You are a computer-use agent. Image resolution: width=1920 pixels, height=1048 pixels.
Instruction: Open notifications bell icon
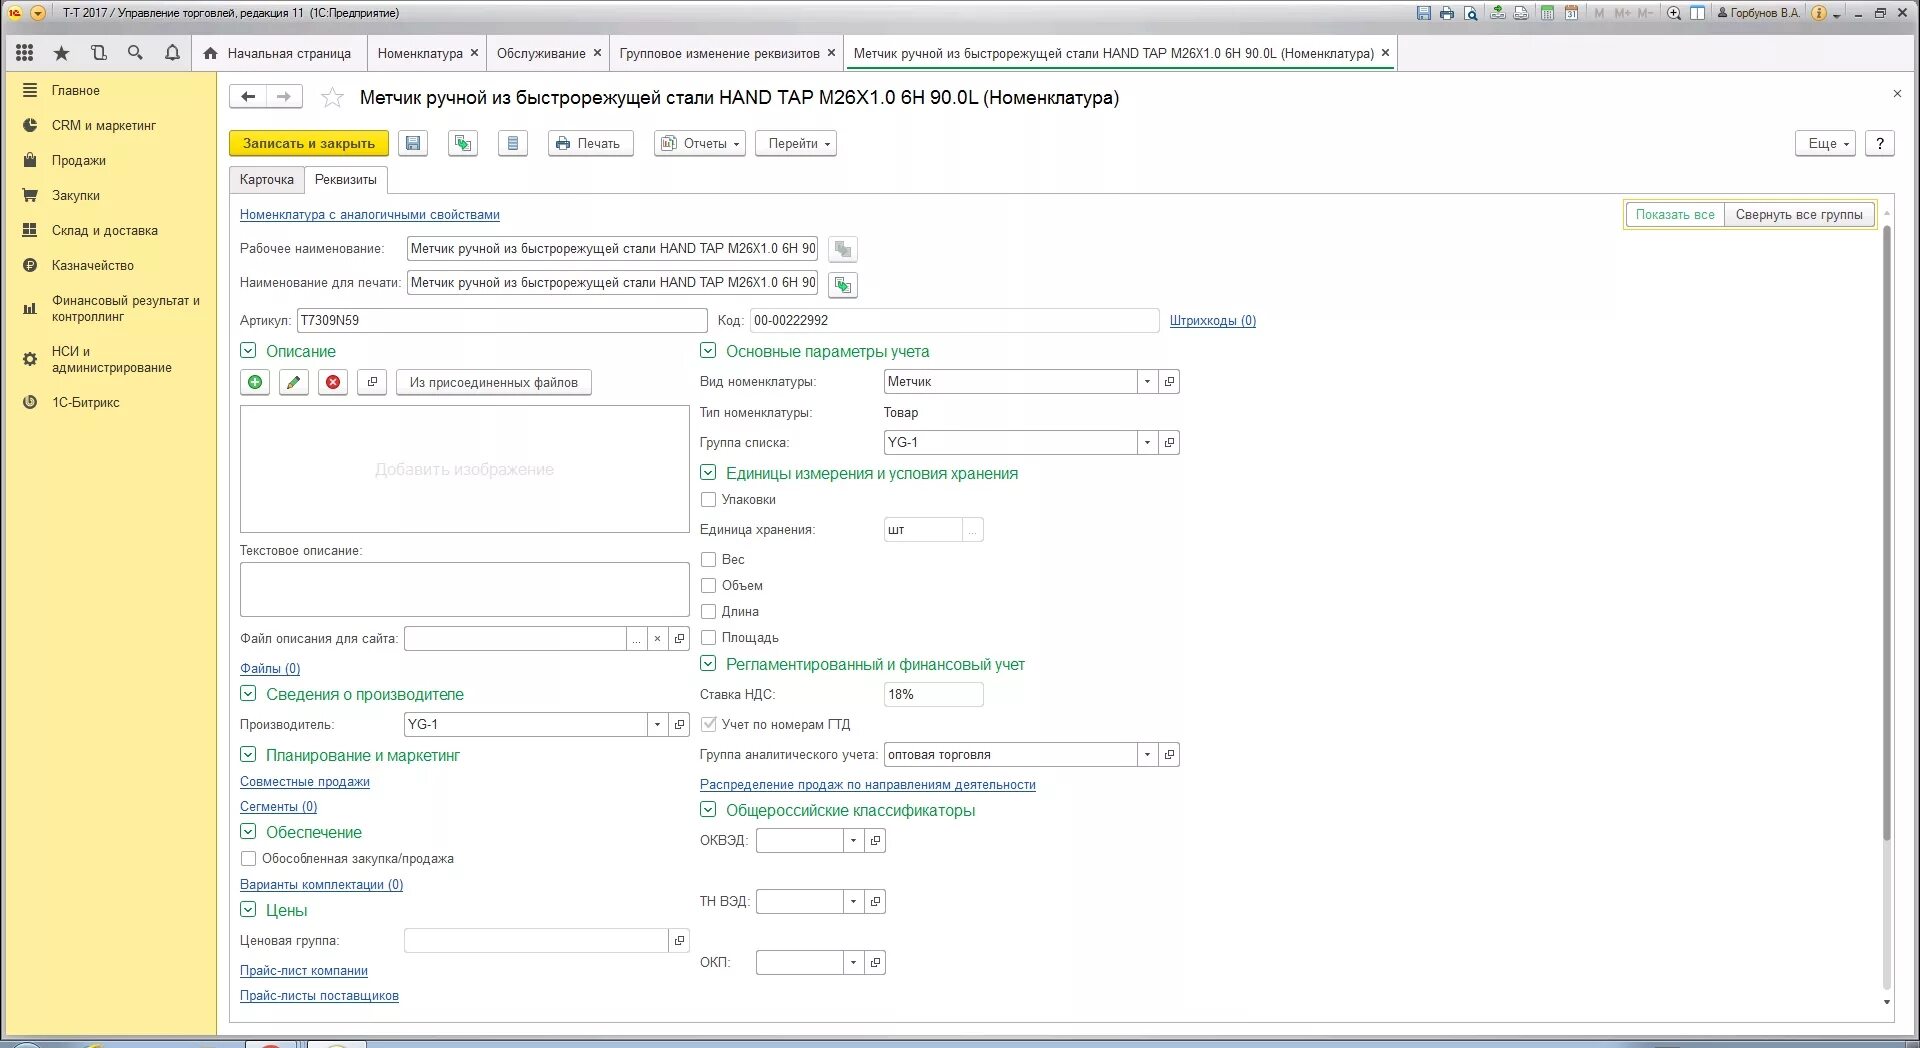pos(172,53)
